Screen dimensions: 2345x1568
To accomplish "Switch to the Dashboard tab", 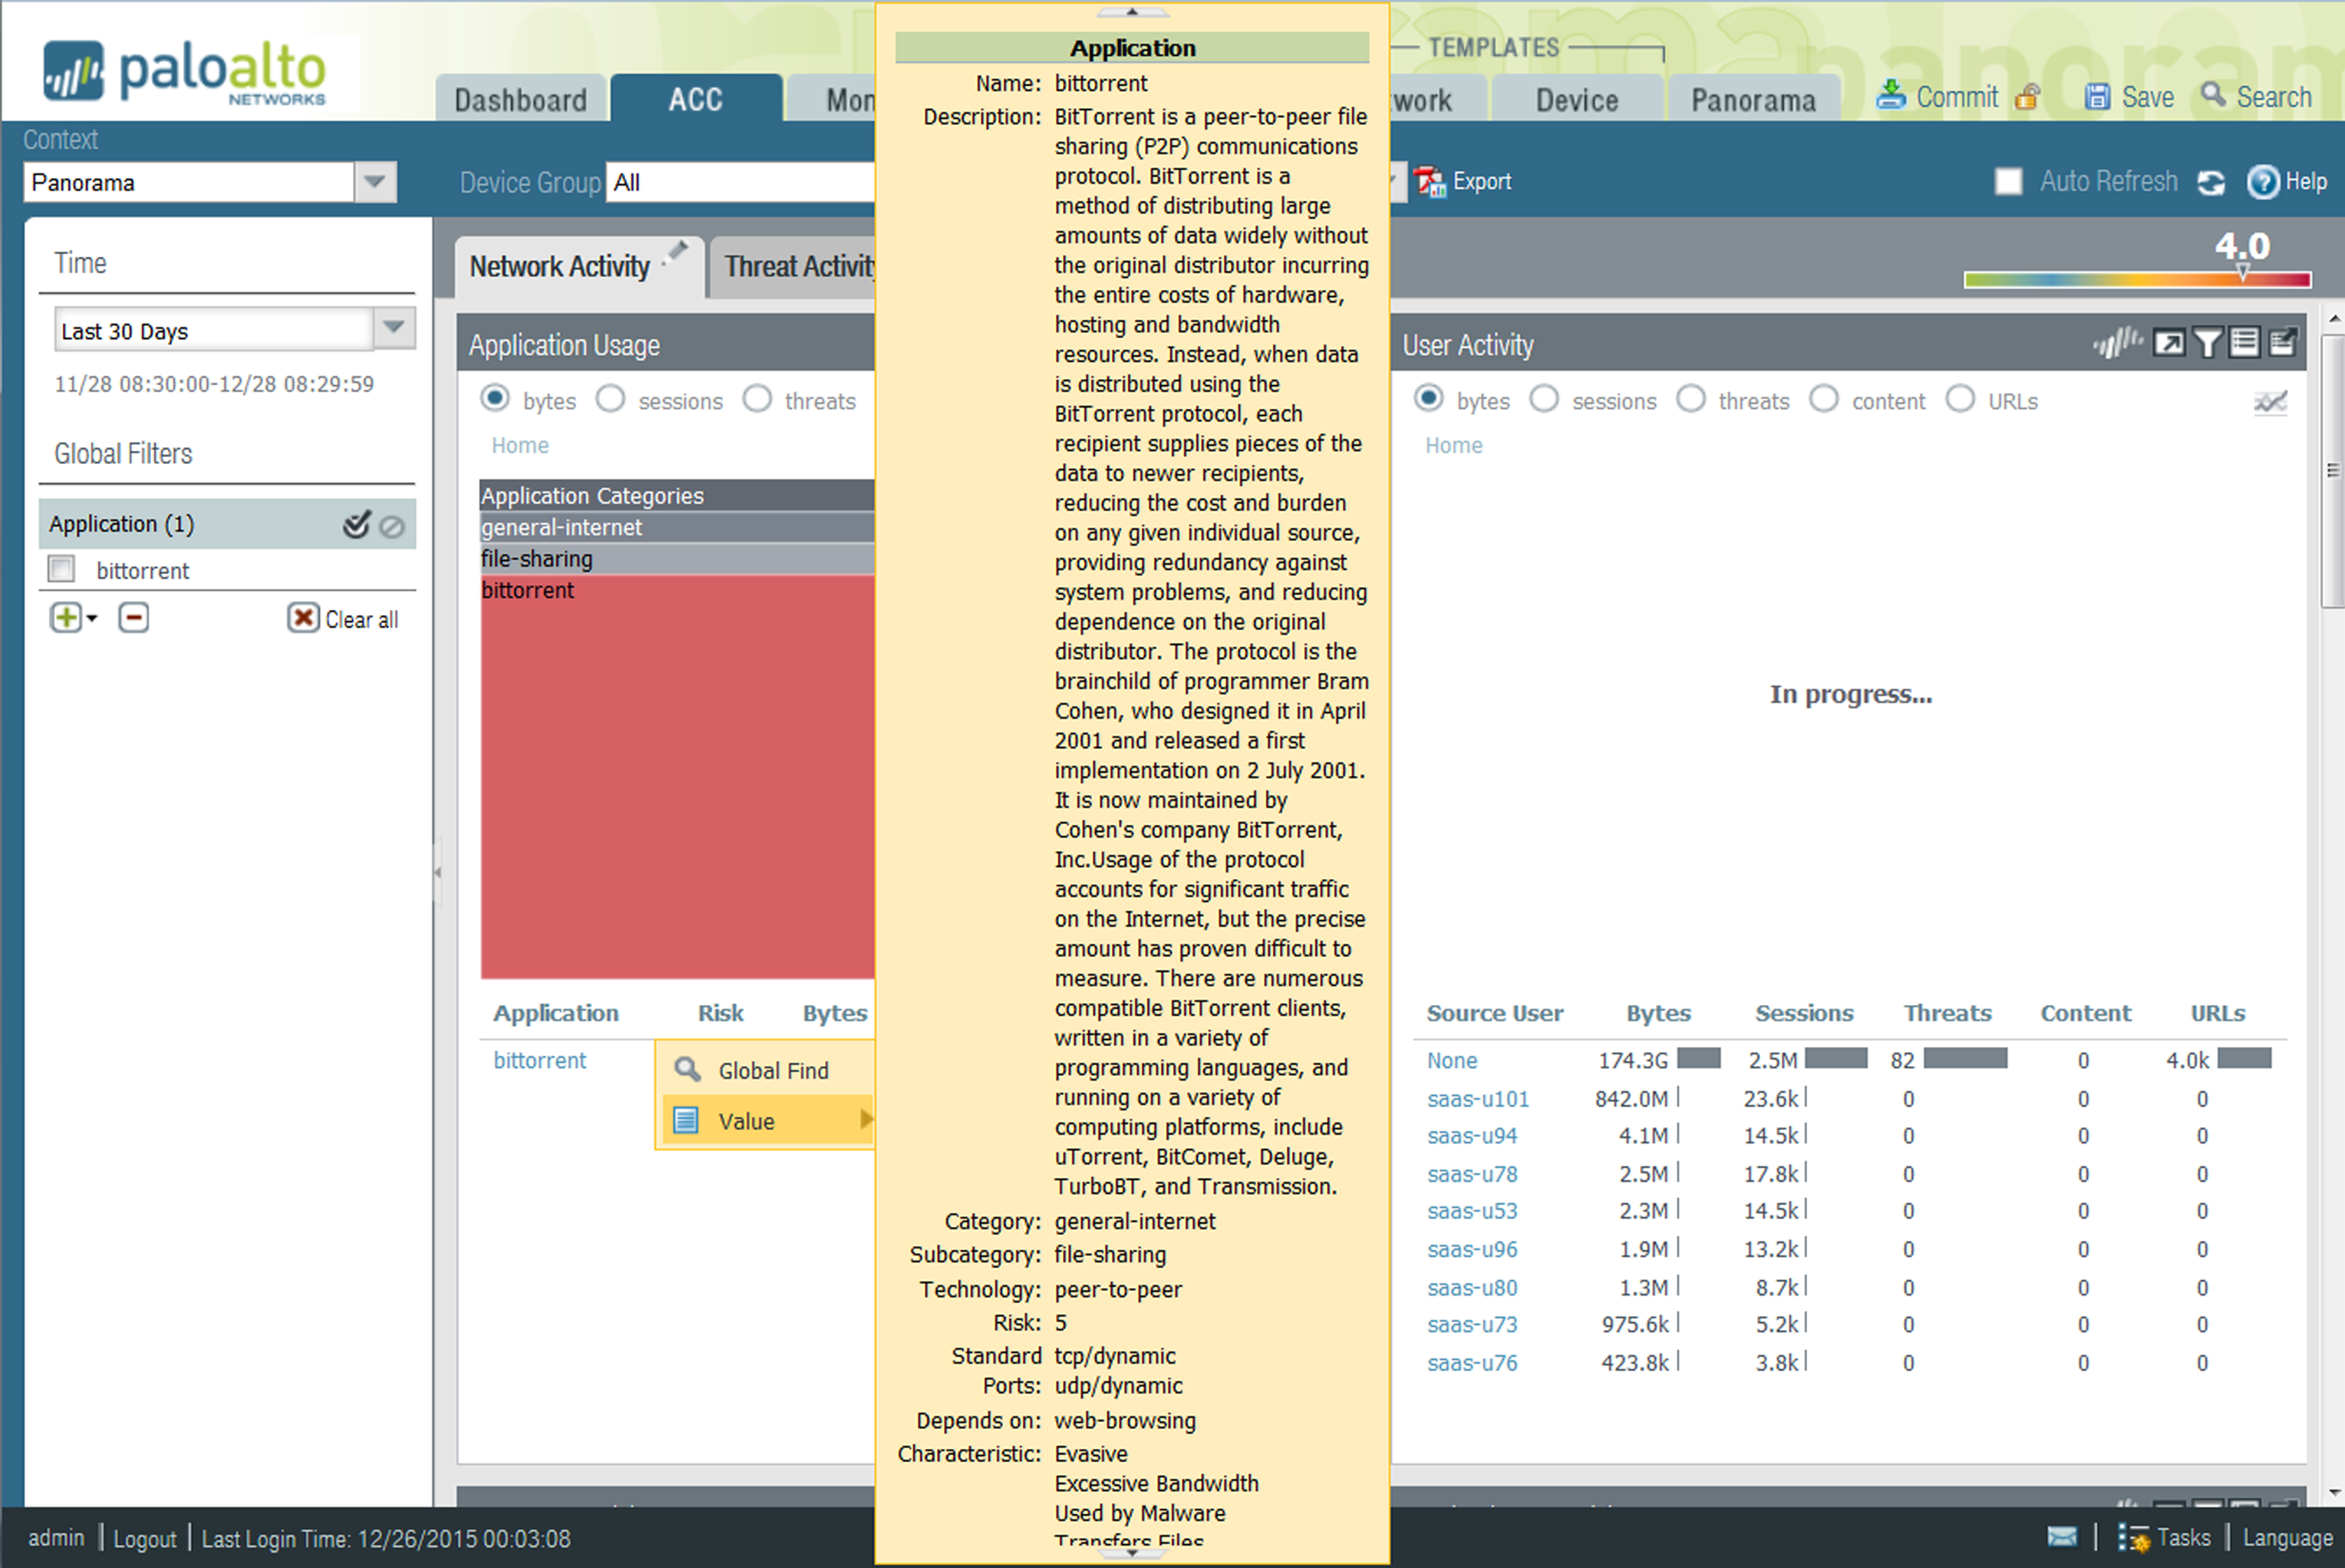I will click(x=520, y=100).
